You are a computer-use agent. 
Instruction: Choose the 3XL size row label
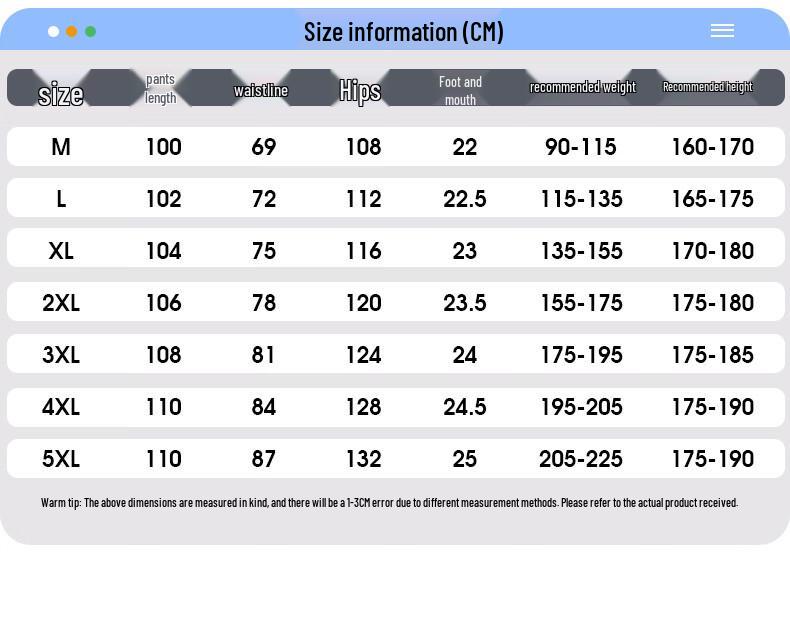coord(61,355)
